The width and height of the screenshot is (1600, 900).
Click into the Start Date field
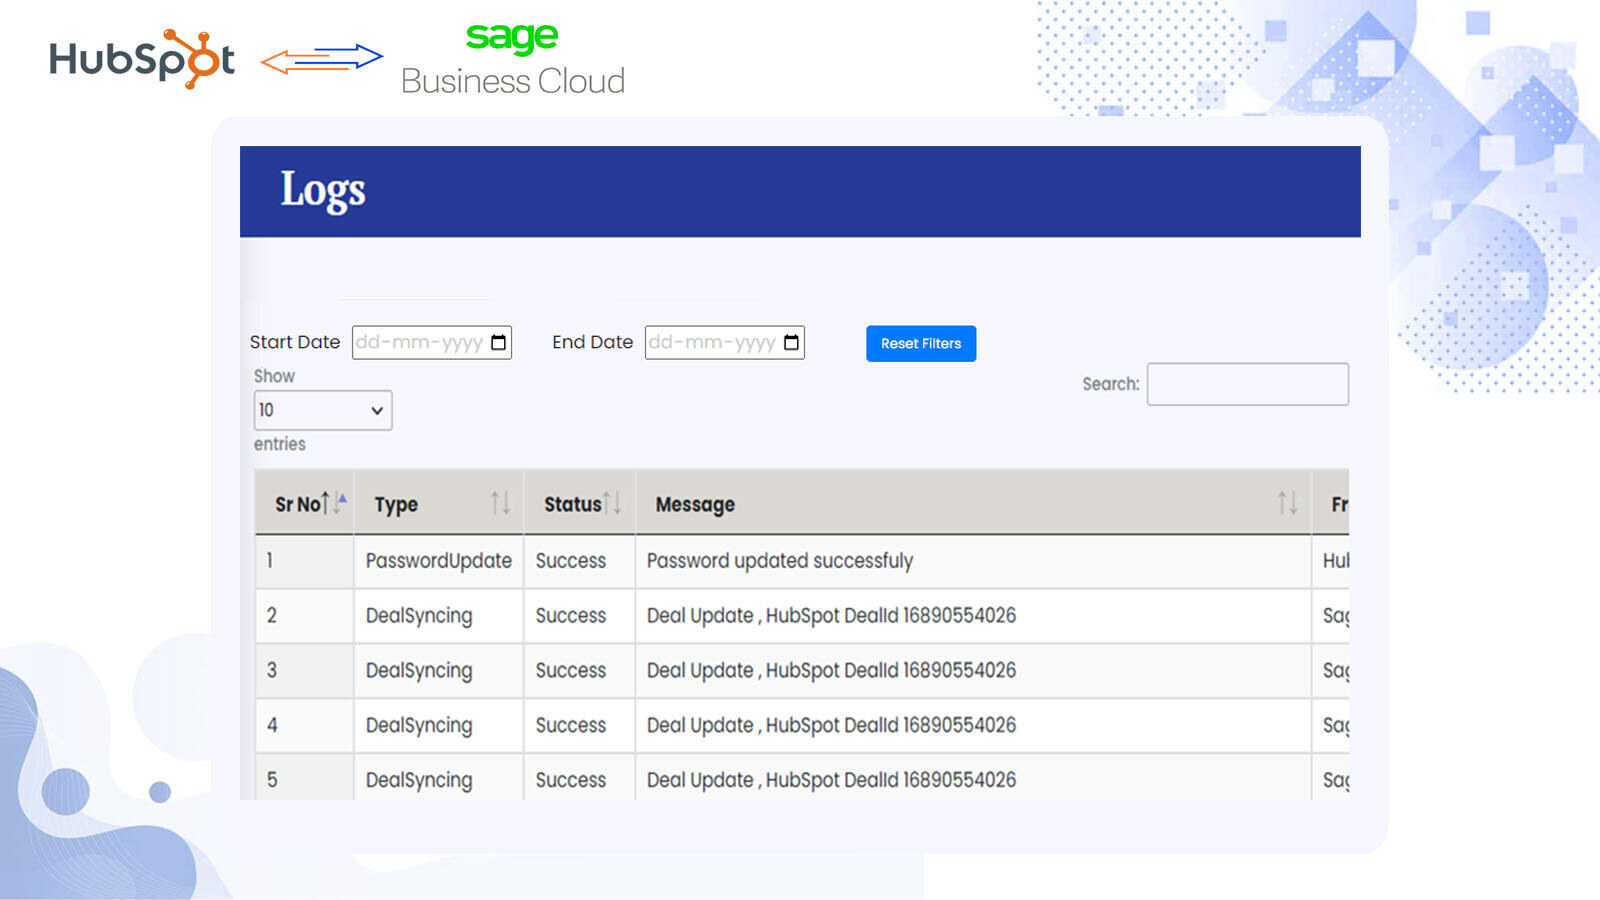click(x=419, y=343)
